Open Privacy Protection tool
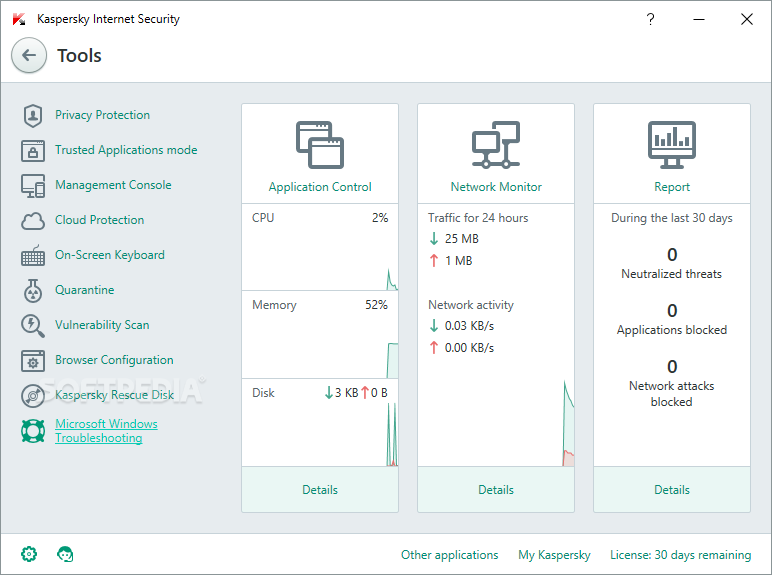This screenshot has width=772, height=575. [102, 115]
